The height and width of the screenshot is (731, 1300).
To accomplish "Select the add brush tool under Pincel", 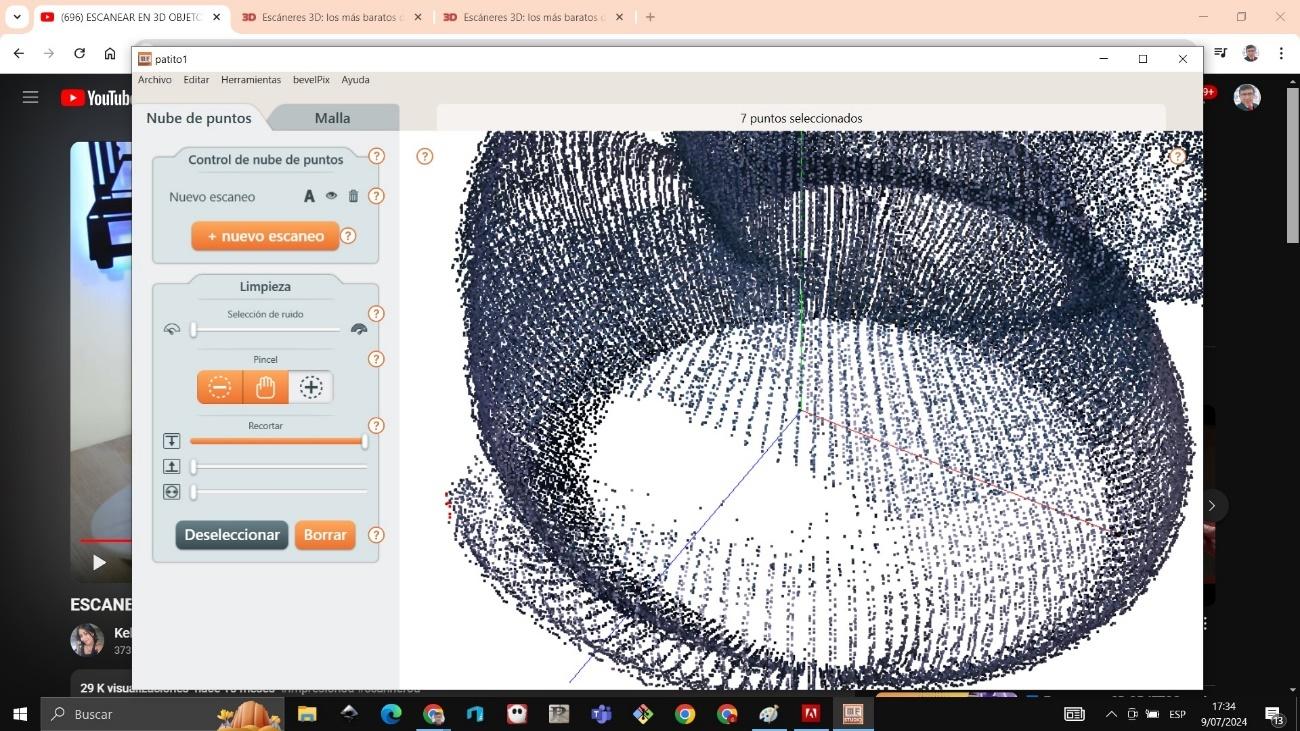I will tap(311, 387).
